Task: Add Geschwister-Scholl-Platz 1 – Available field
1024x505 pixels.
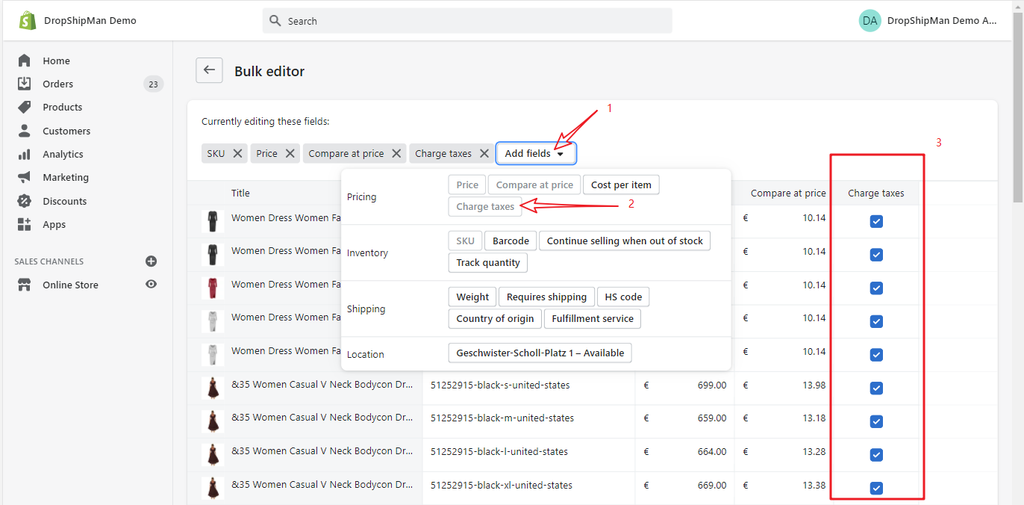Action: point(540,353)
